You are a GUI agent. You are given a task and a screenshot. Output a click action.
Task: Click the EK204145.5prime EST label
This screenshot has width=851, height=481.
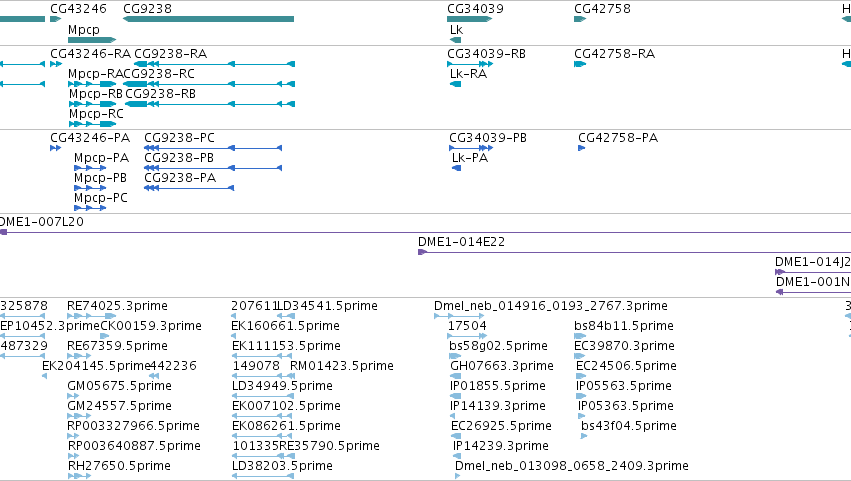[x=96, y=366]
